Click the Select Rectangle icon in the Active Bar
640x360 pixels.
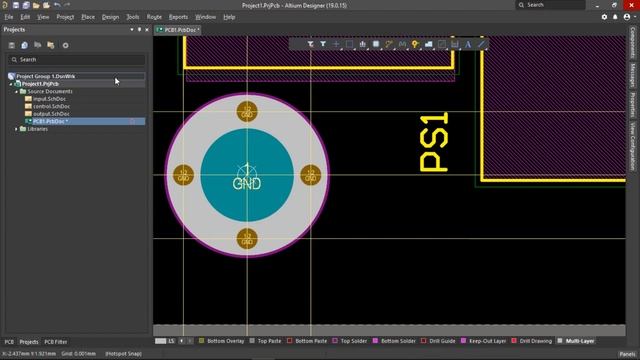[349, 44]
